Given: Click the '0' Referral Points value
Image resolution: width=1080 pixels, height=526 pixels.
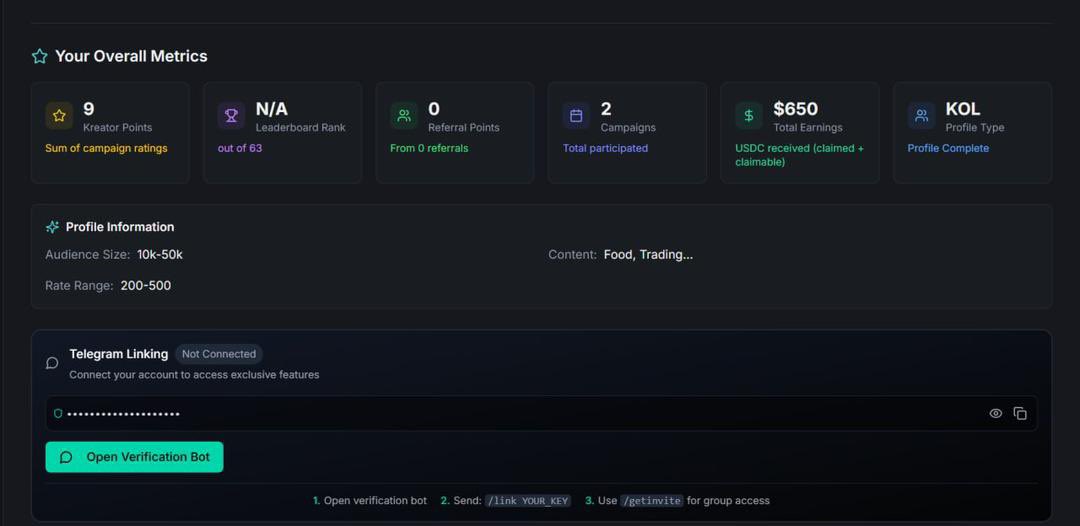Looking at the screenshot, I should (434, 109).
